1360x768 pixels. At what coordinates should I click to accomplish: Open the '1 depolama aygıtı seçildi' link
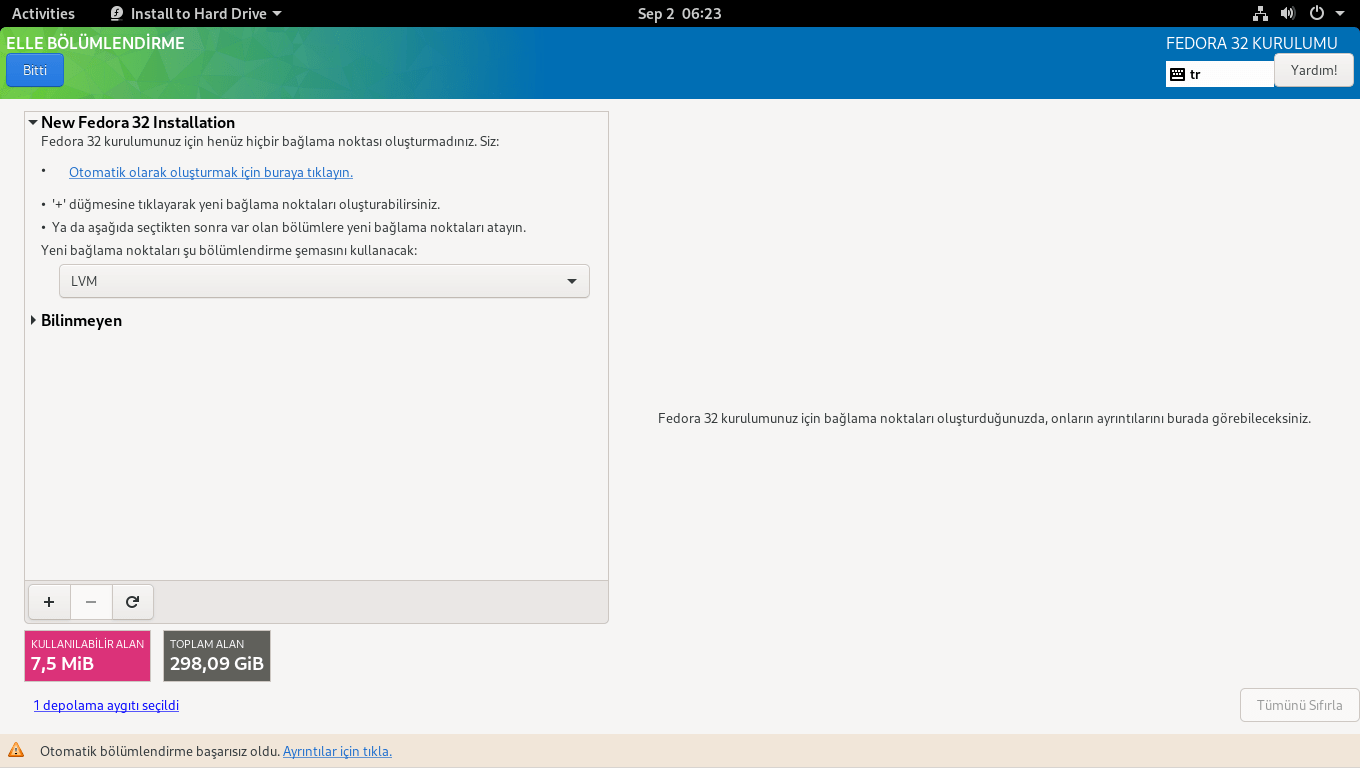[x=106, y=705]
